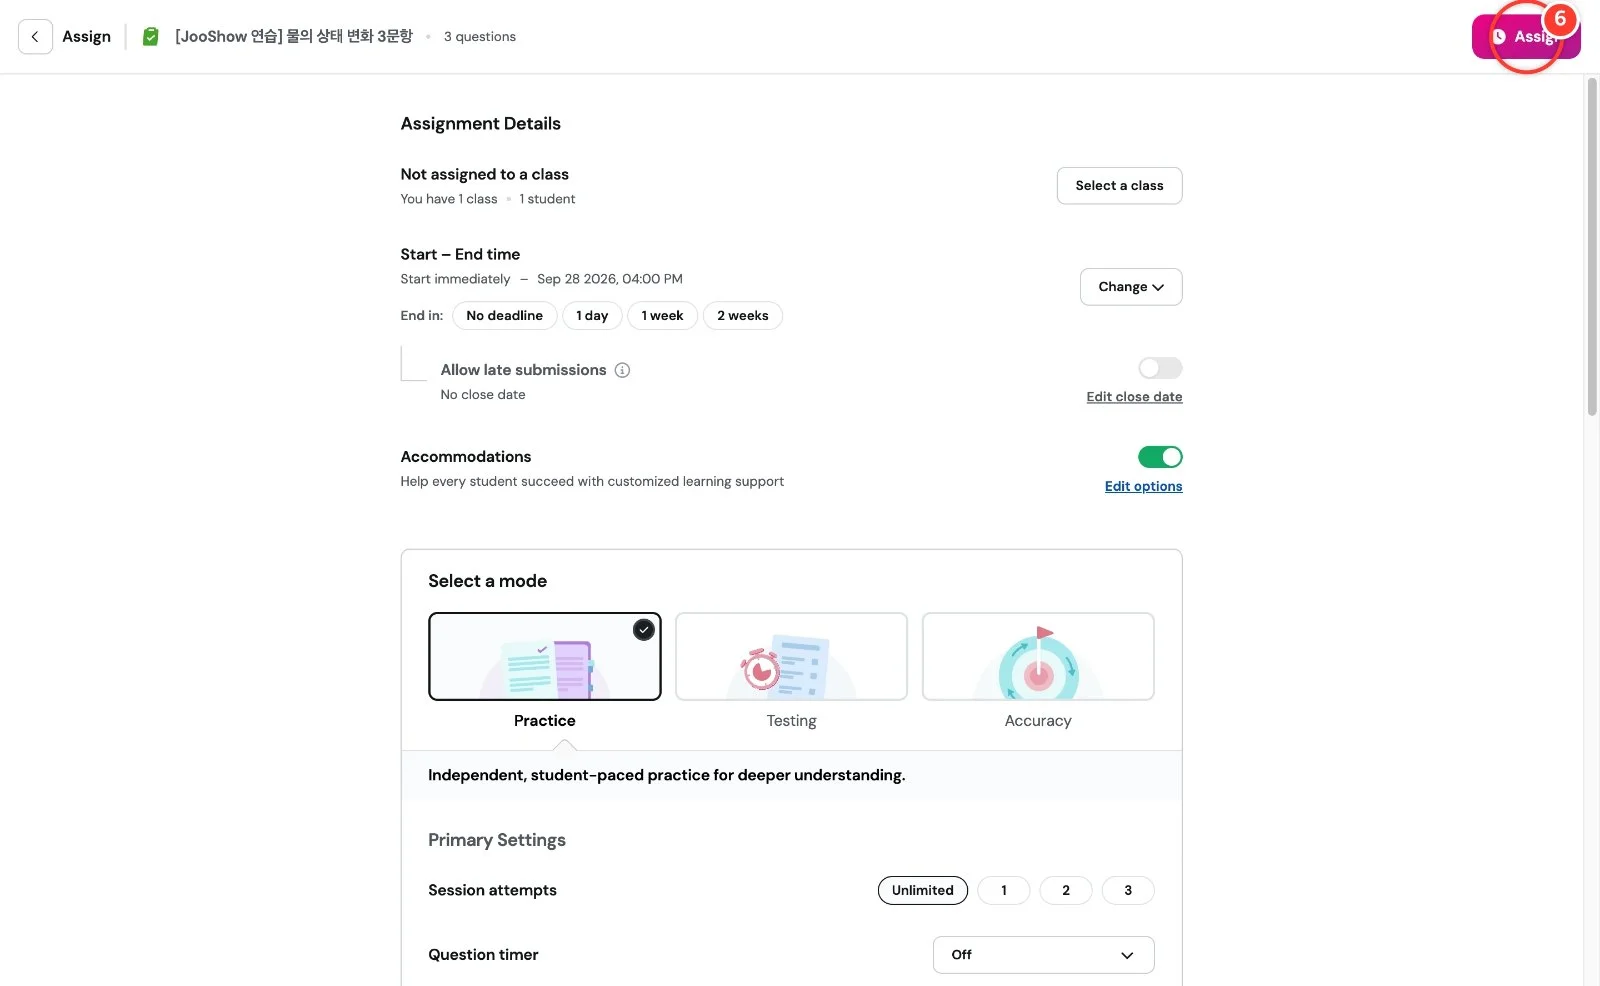Click the Practice mode label
1600x986 pixels.
[545, 721]
